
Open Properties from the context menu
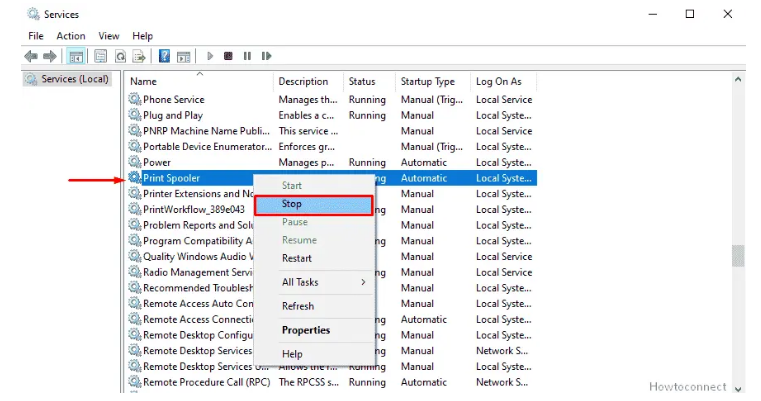pyautogui.click(x=314, y=330)
